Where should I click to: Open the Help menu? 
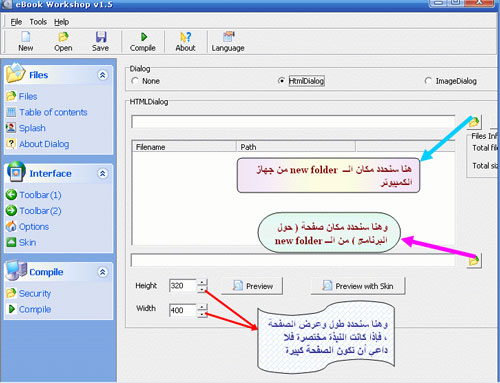coord(62,22)
